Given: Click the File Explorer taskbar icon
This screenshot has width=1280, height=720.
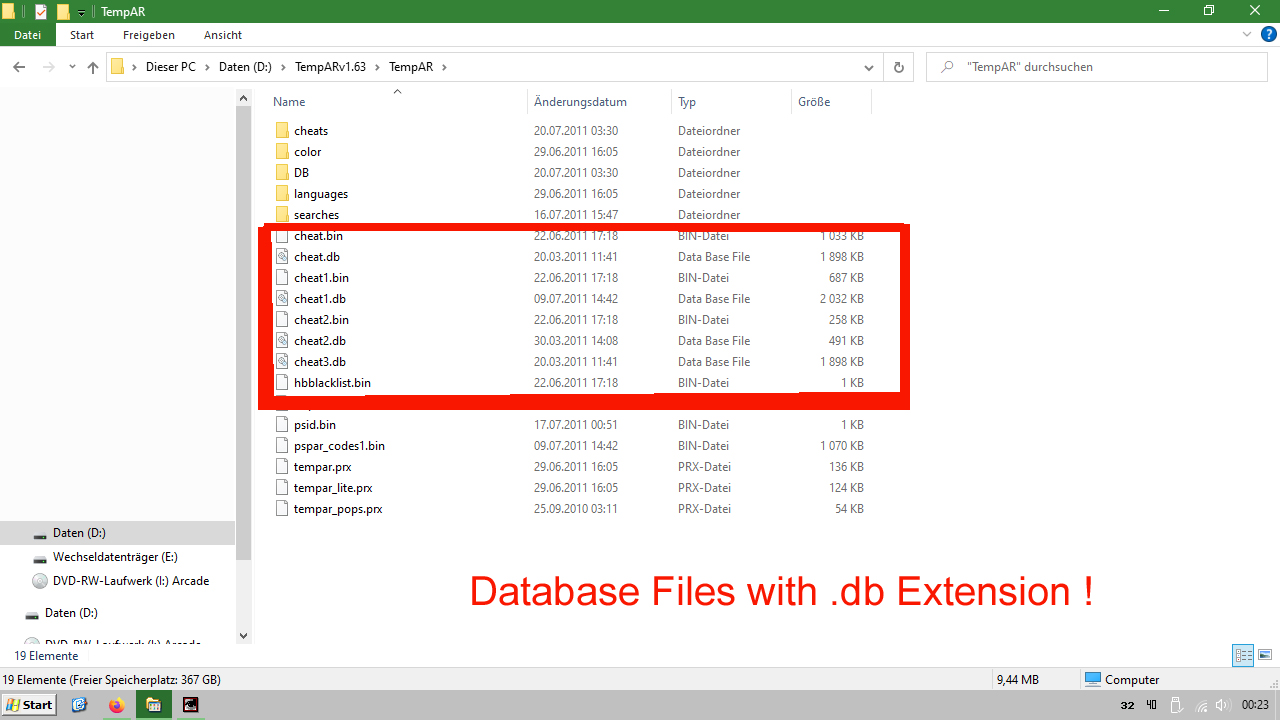Looking at the screenshot, I should tap(153, 705).
